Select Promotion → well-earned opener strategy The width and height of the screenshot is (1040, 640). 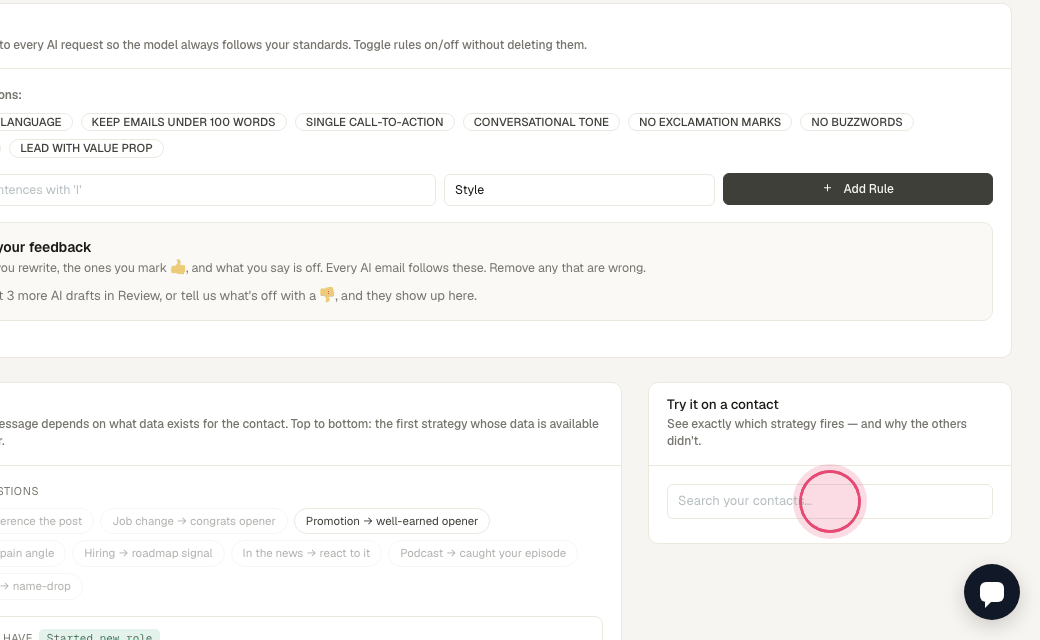[391, 521]
